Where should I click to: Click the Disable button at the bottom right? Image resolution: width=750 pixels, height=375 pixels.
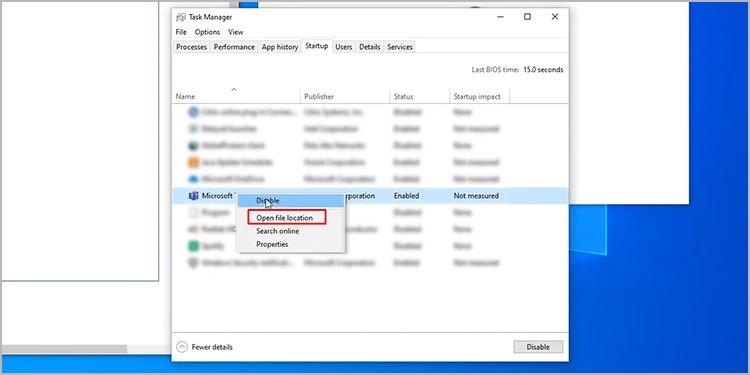click(538, 347)
